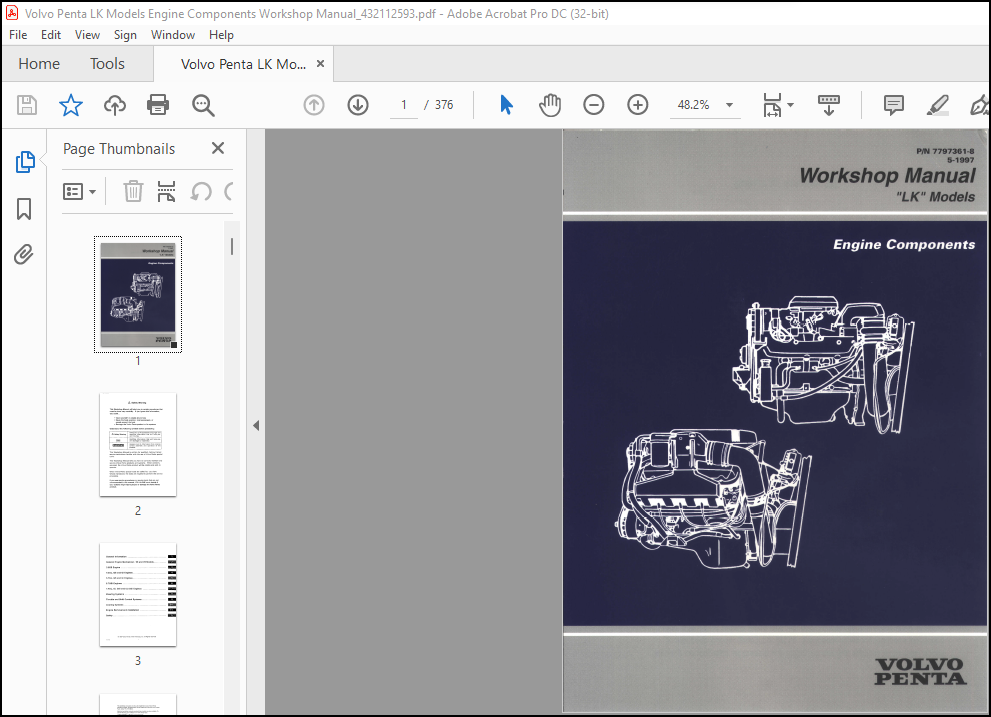Click the thumbnails panel scrollbar
Screen dimensions: 991x717
click(232, 247)
